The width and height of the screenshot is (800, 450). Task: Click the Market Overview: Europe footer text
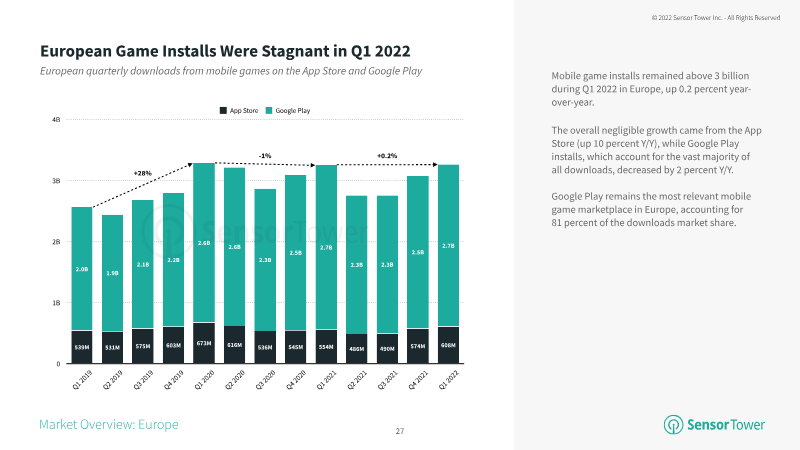108,425
